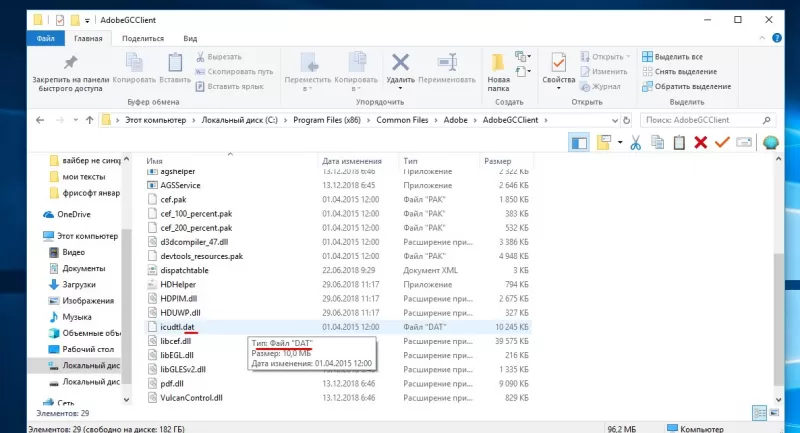800x433 pixels.
Task: Click Common Files in breadcrumb path
Action: [x=402, y=120]
